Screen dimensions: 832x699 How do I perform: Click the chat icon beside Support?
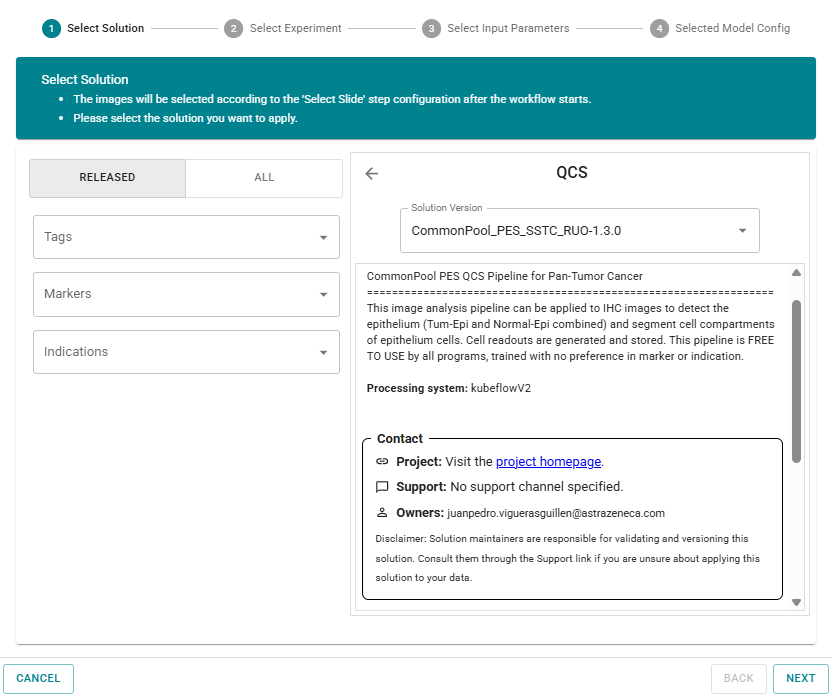coord(382,487)
